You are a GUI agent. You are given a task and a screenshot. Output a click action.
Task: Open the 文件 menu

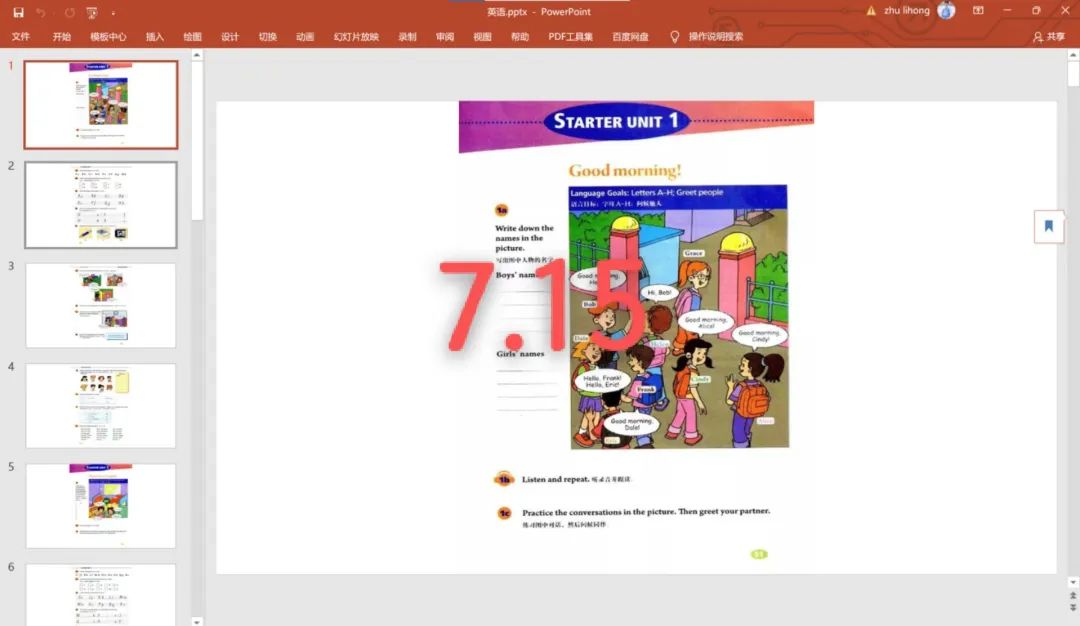pyautogui.click(x=21, y=37)
